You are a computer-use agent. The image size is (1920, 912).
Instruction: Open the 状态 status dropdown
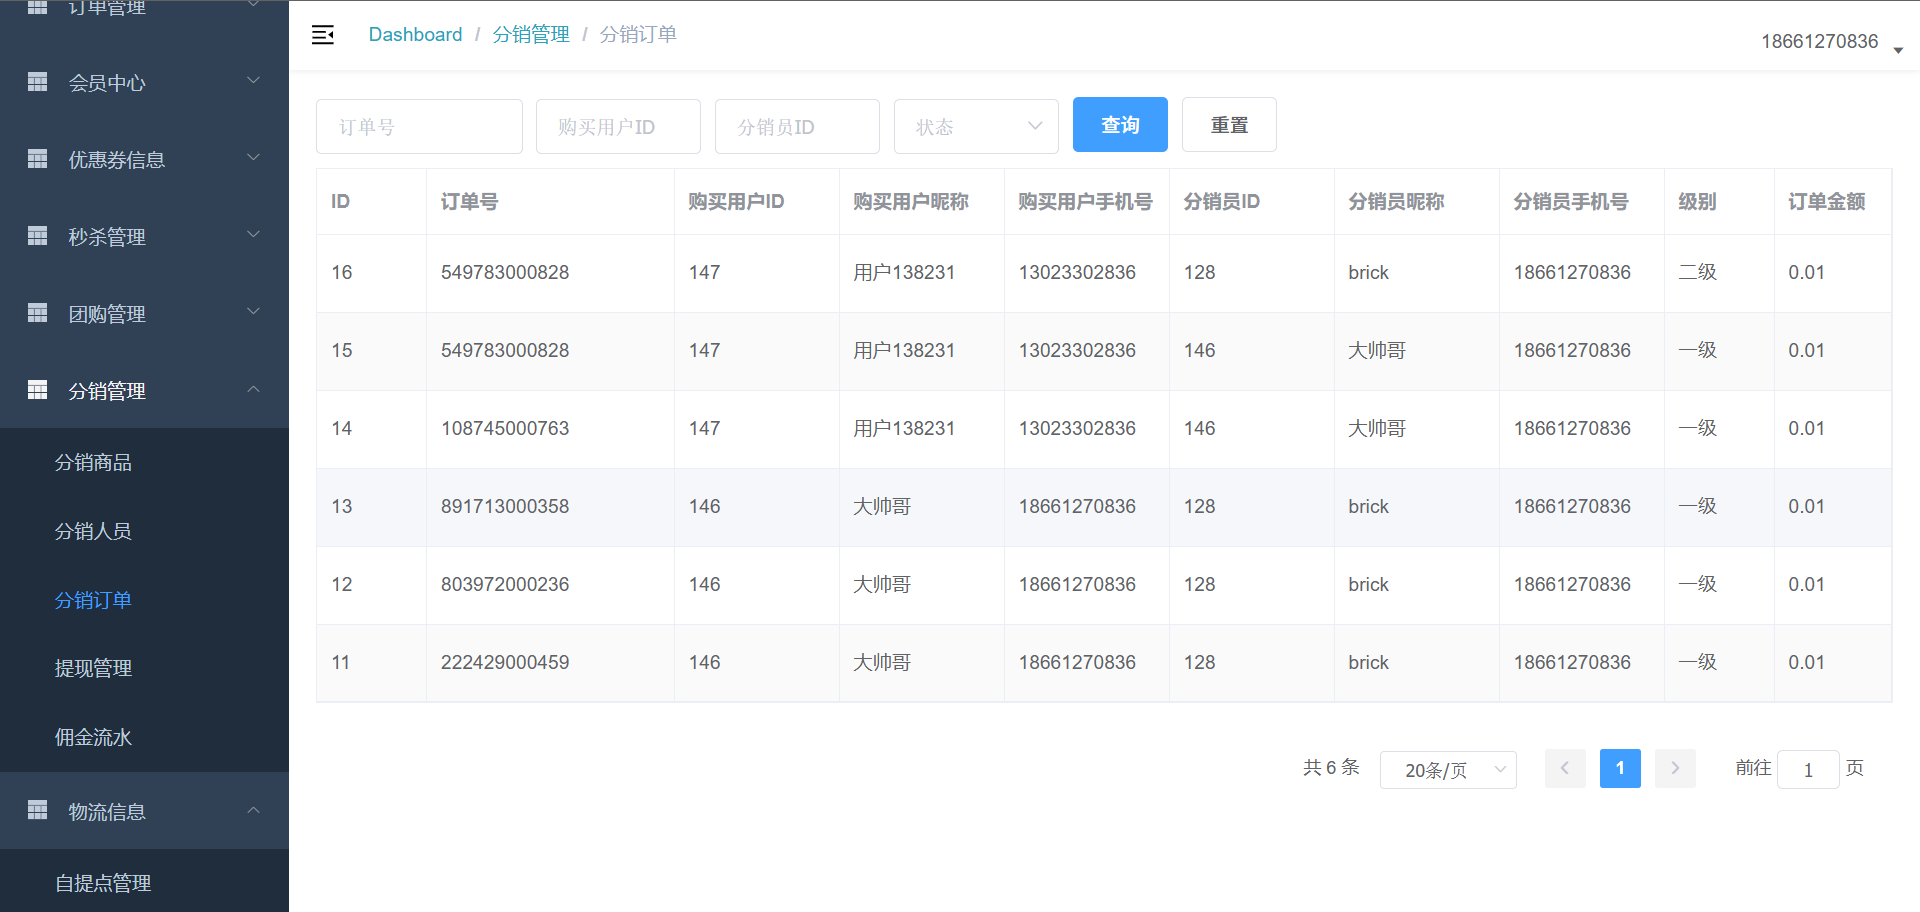click(x=976, y=126)
